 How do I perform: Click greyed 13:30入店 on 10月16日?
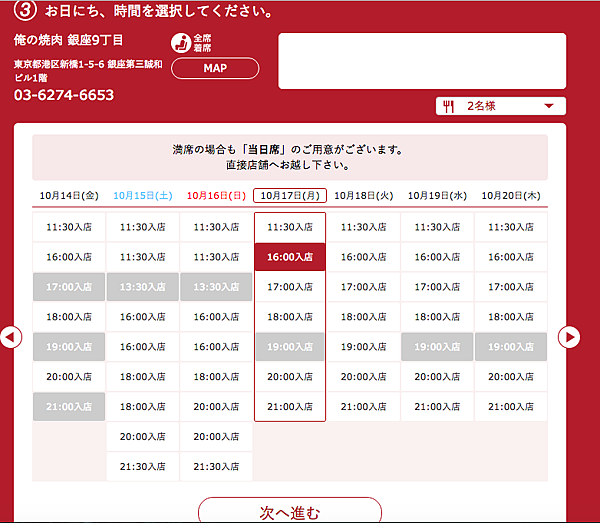(x=216, y=287)
